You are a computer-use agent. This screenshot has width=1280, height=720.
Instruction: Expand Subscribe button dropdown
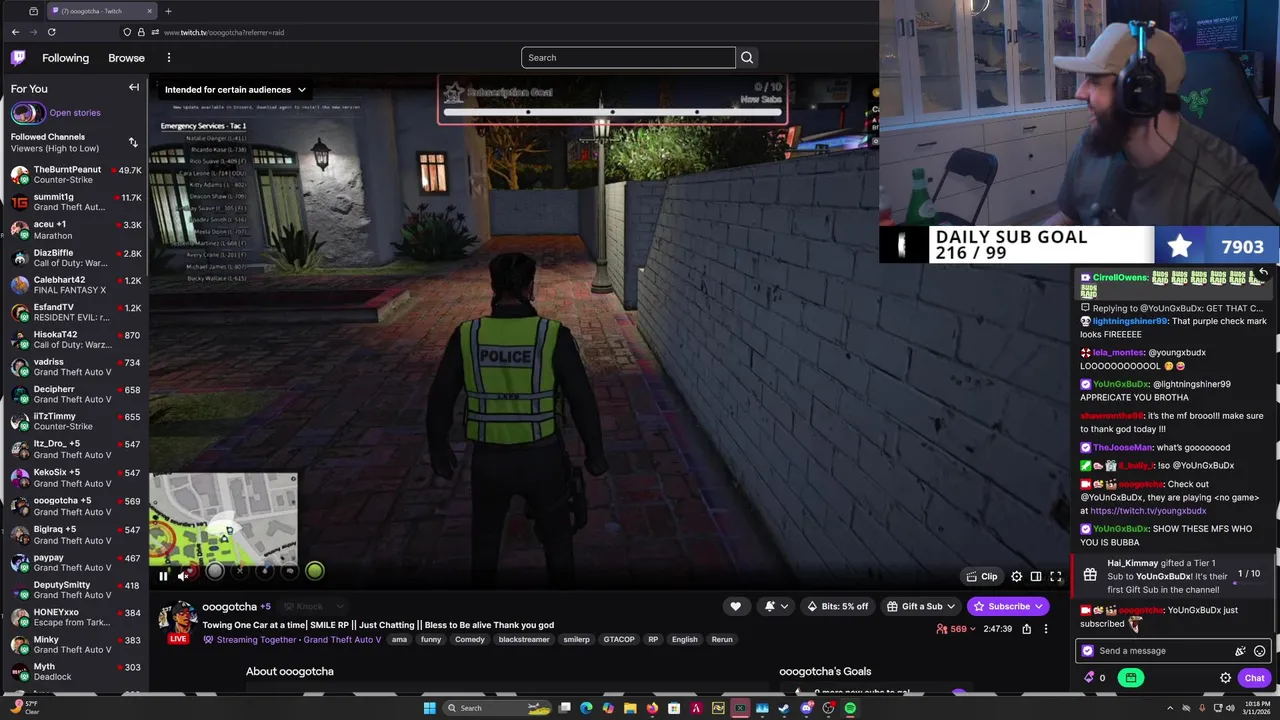1039,606
